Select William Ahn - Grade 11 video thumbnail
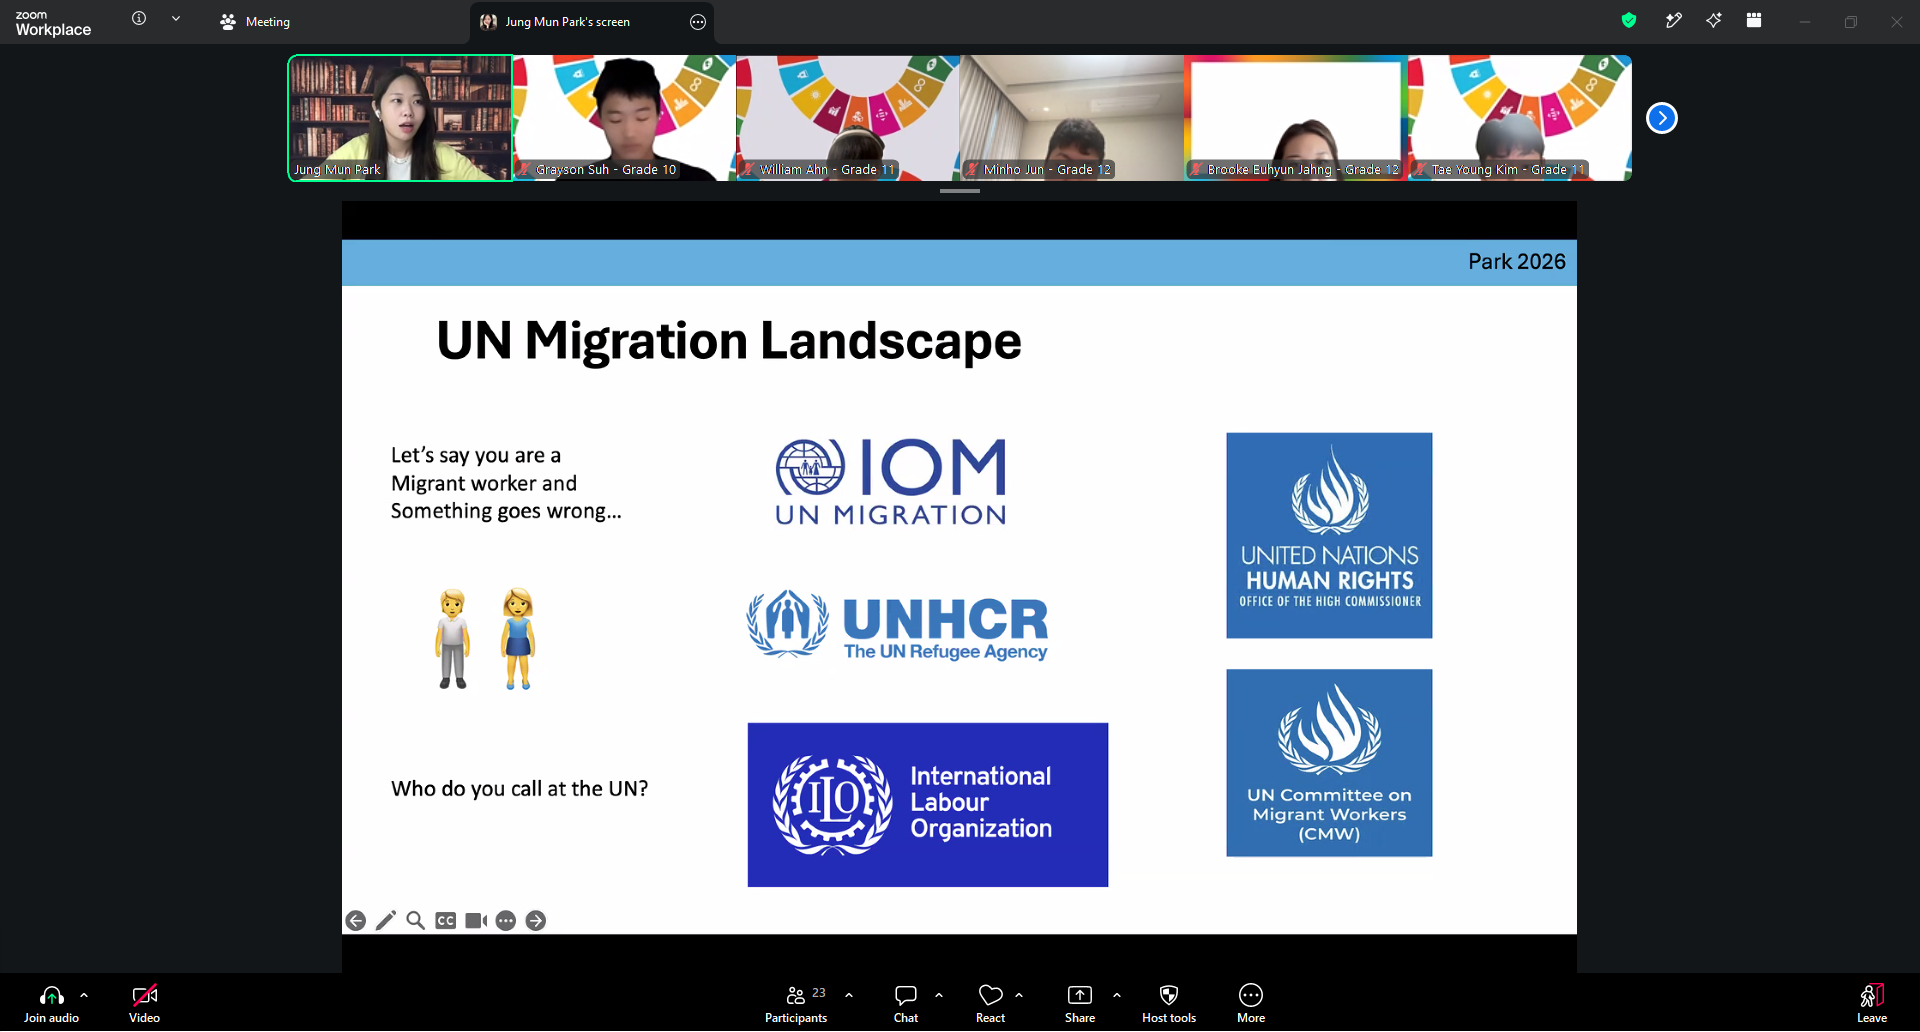The image size is (1920, 1032). click(848, 118)
